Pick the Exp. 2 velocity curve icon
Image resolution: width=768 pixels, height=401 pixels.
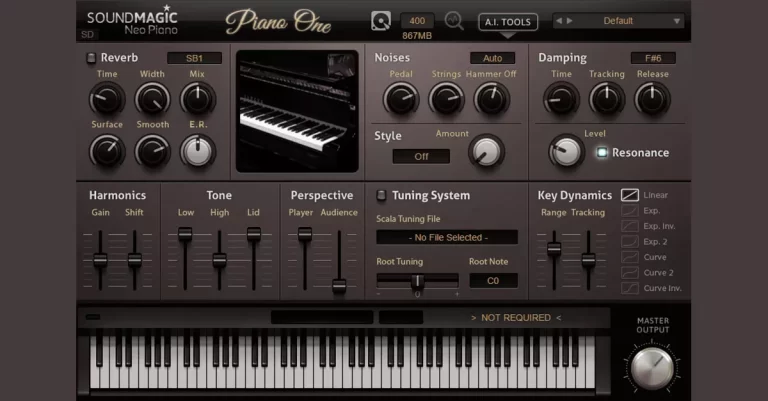point(630,242)
